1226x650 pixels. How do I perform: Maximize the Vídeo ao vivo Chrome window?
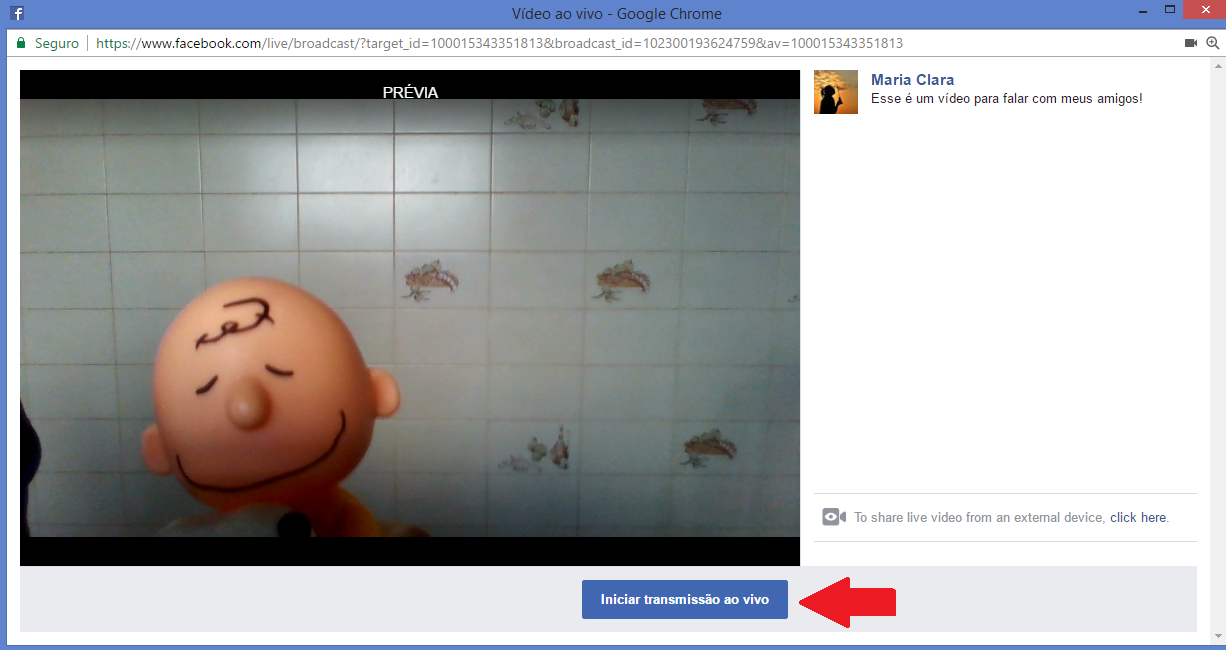1170,10
